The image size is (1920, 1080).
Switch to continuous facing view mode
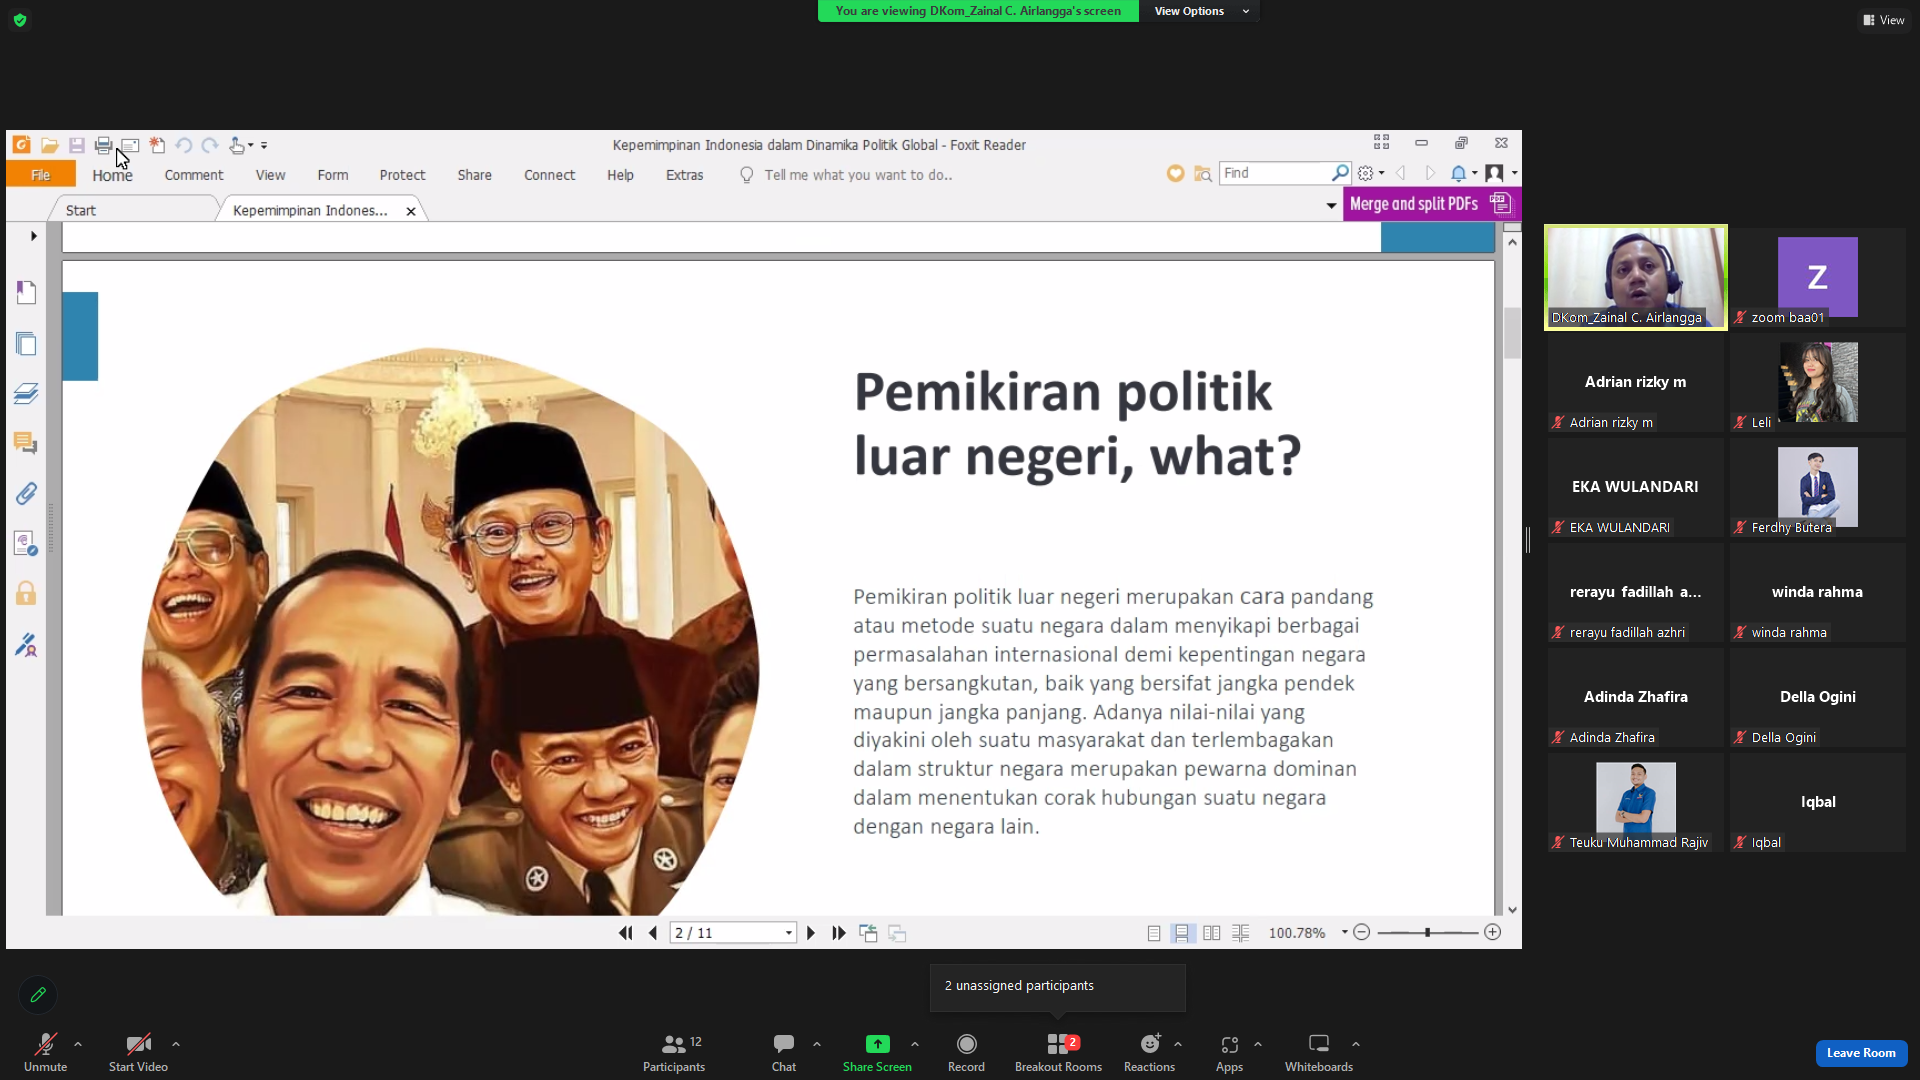click(x=1240, y=933)
